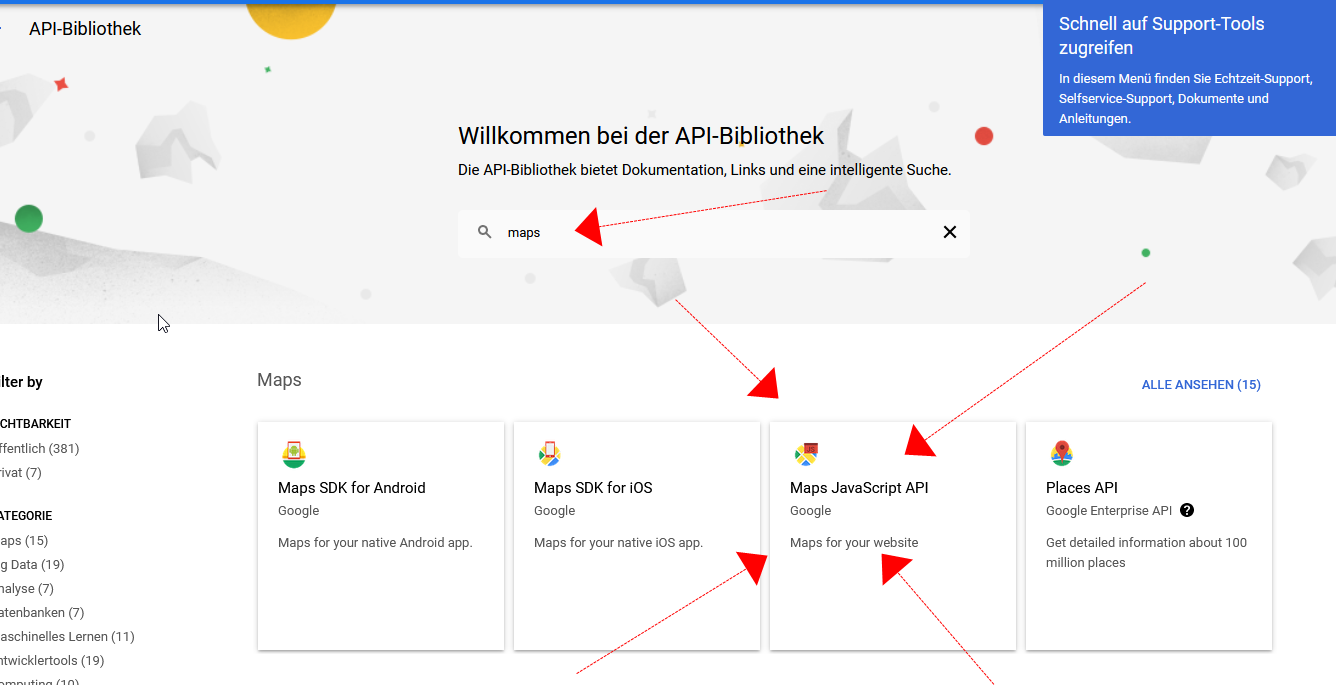Click the Maps SDK for Android icon
The width and height of the screenshot is (1336, 685).
tap(293, 454)
